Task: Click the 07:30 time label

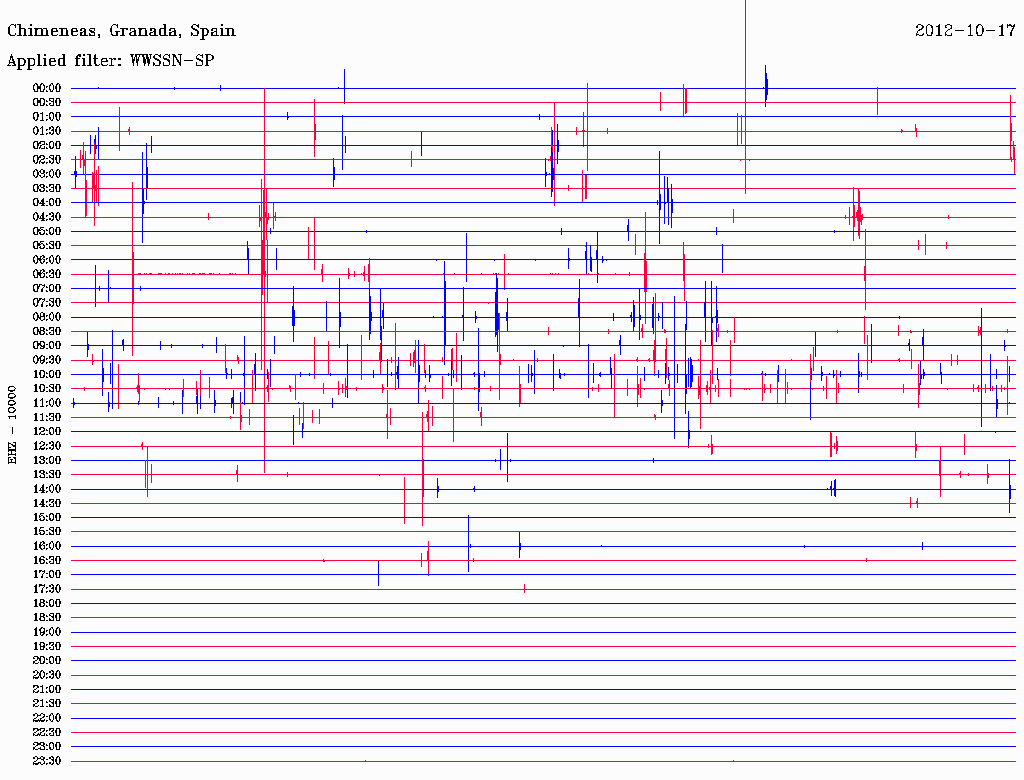Action: [47, 302]
